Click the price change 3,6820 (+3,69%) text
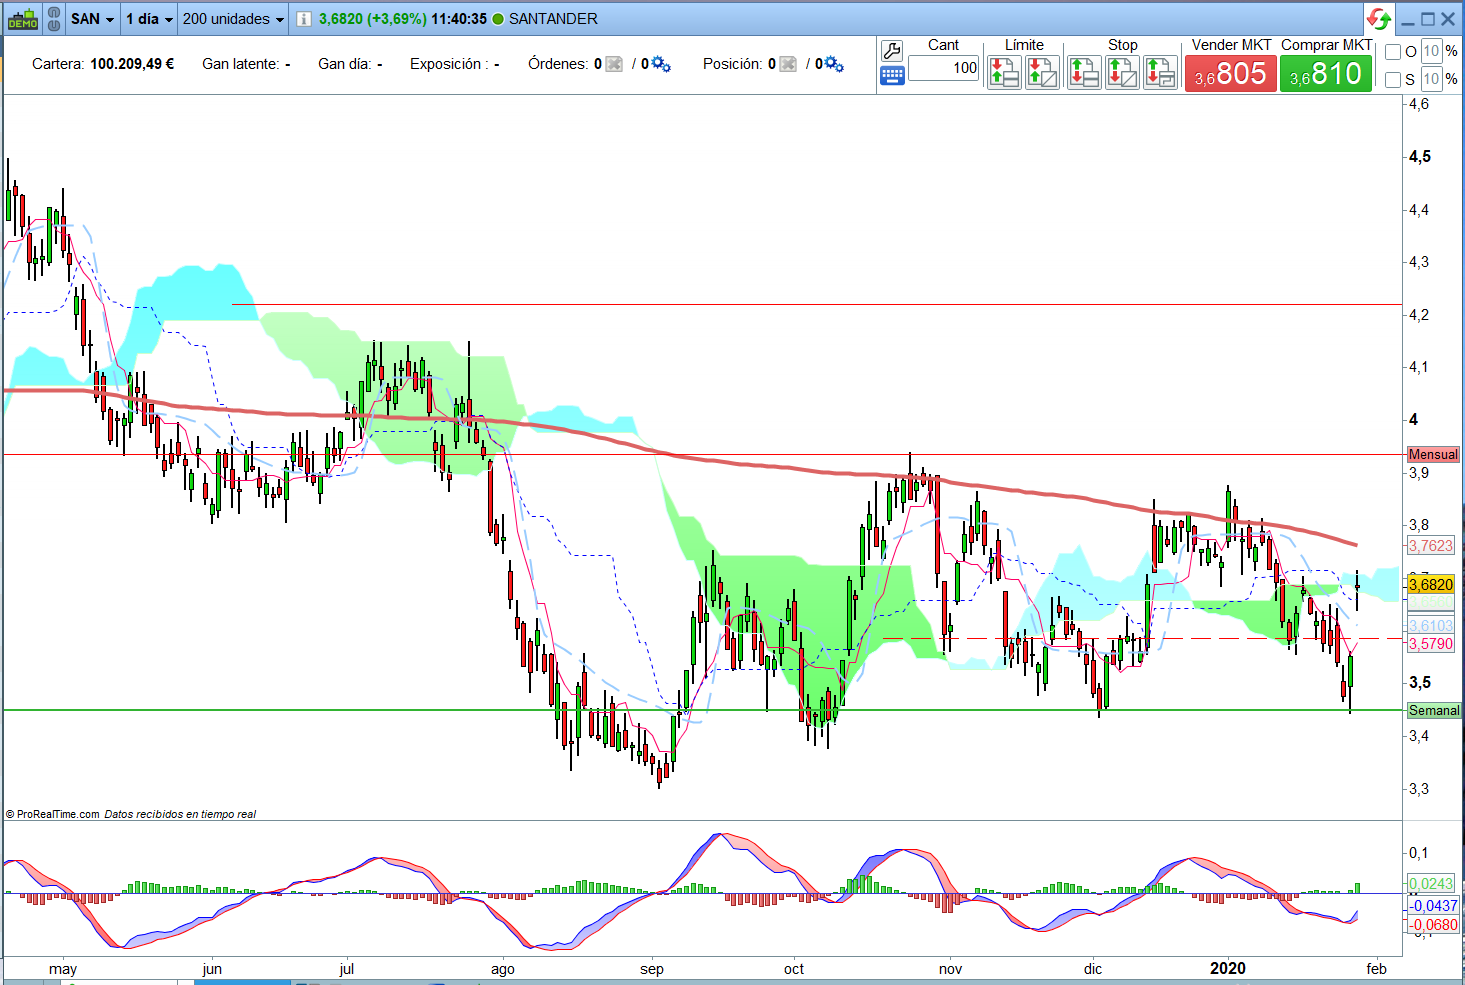1465x985 pixels. [x=373, y=19]
